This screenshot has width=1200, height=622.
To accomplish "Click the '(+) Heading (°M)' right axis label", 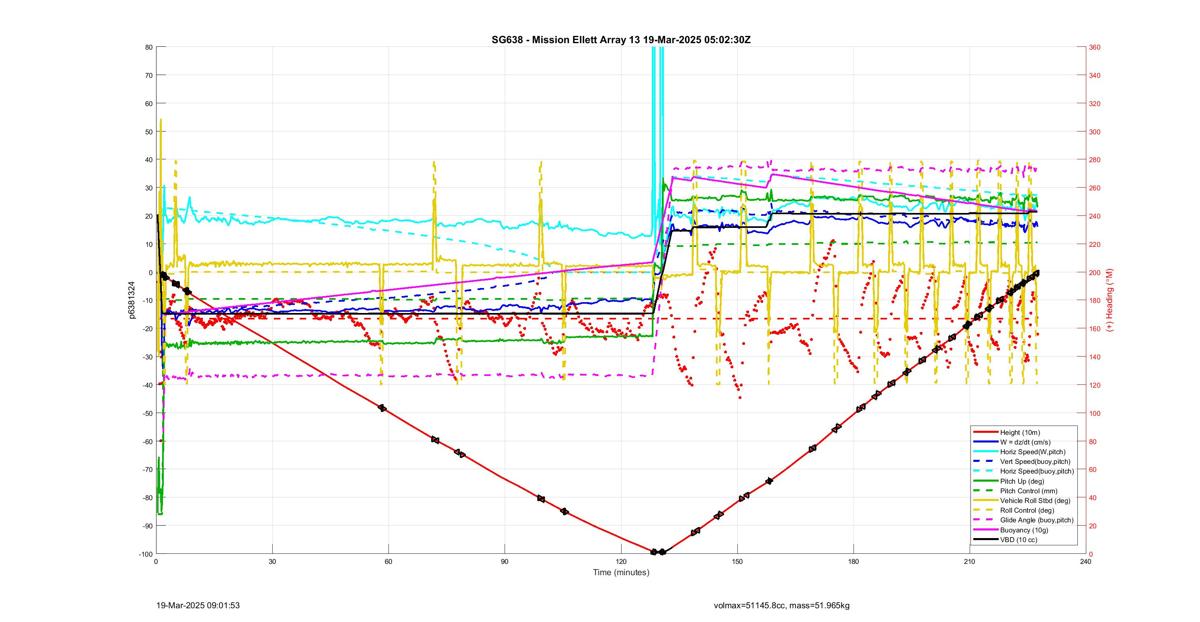I will coord(1108,300).
